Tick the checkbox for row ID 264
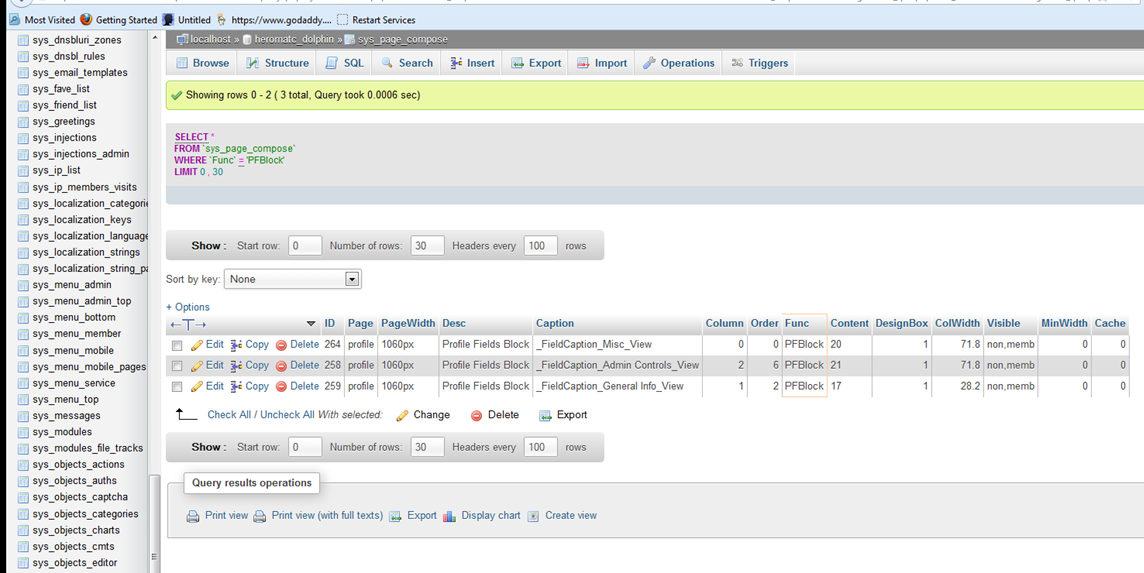This screenshot has width=1144, height=573. coord(177,345)
